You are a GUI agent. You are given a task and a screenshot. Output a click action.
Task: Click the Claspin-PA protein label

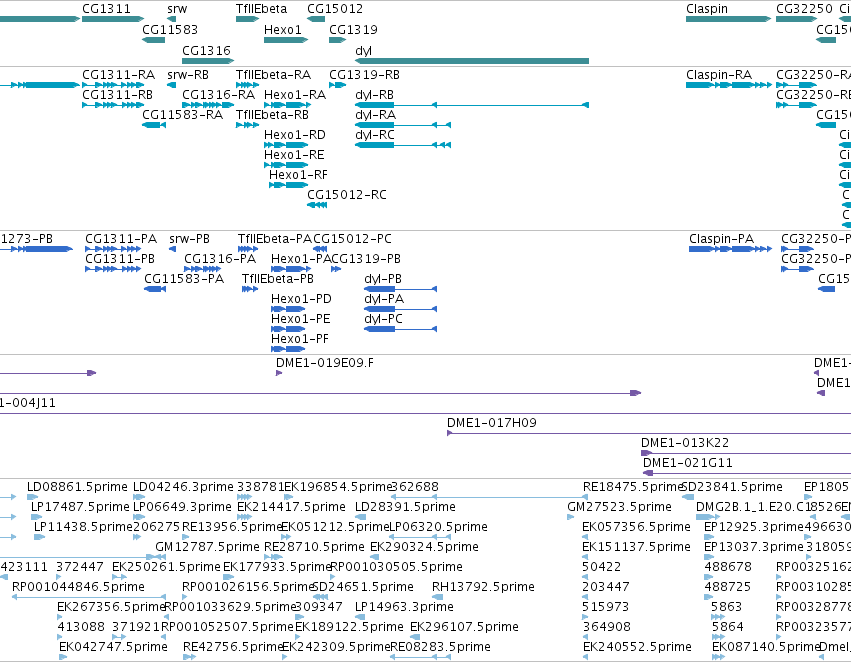tap(722, 239)
